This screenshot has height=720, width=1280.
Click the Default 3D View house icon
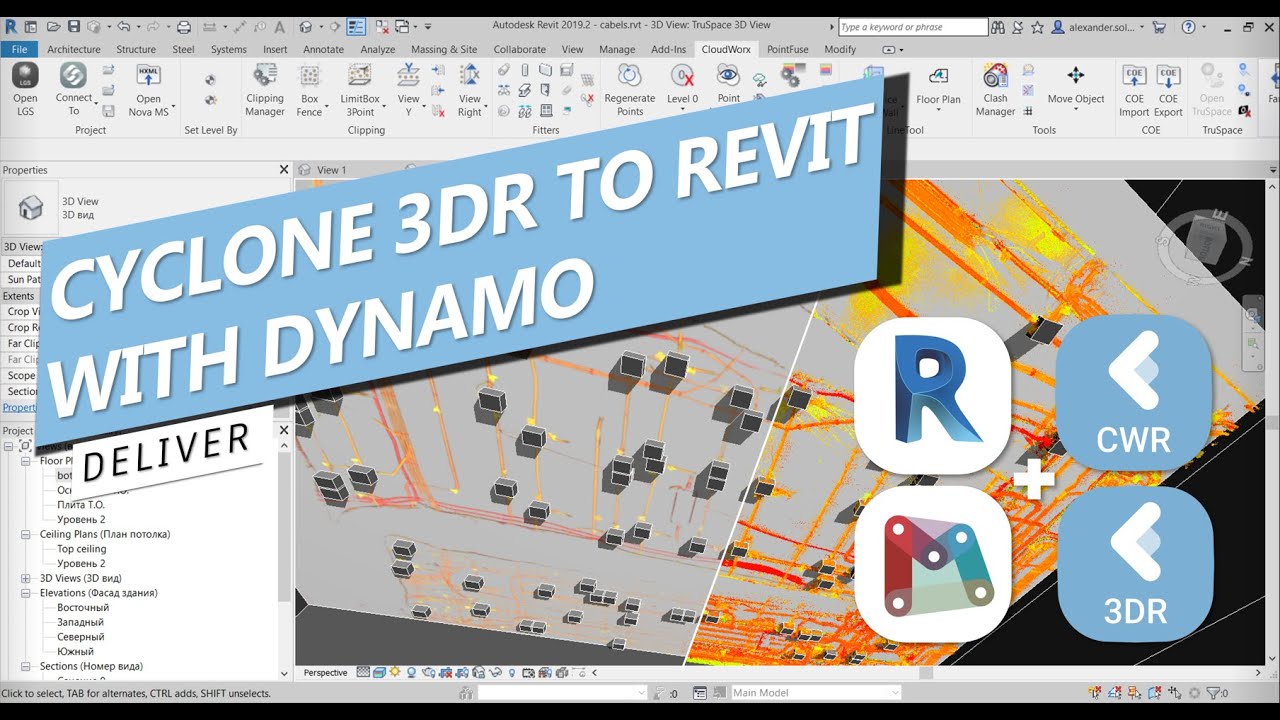(x=305, y=26)
